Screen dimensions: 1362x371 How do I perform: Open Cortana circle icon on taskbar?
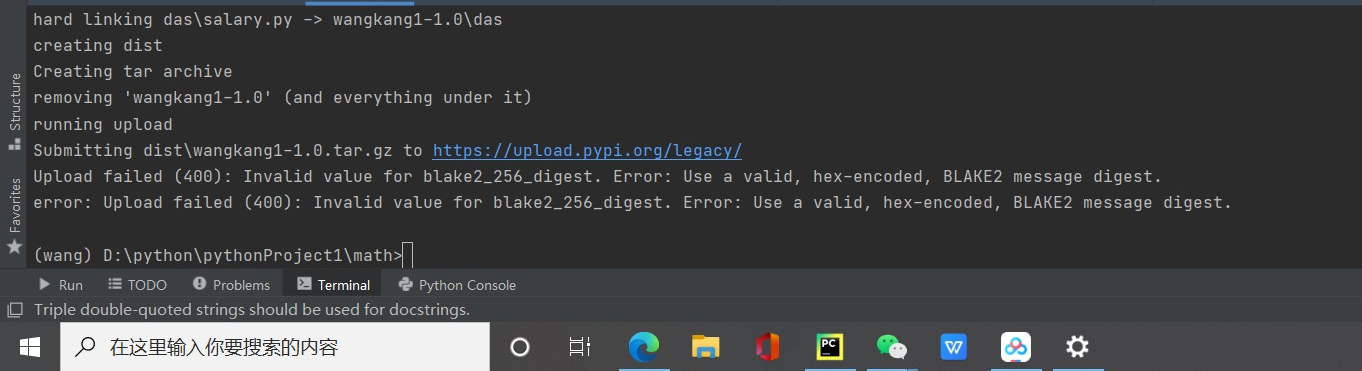(x=519, y=347)
